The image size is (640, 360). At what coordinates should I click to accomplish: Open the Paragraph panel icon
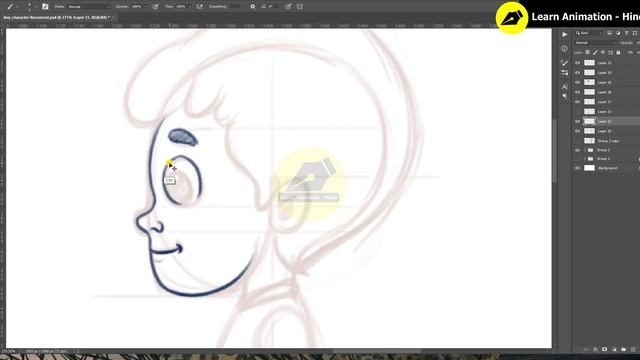(x=564, y=96)
